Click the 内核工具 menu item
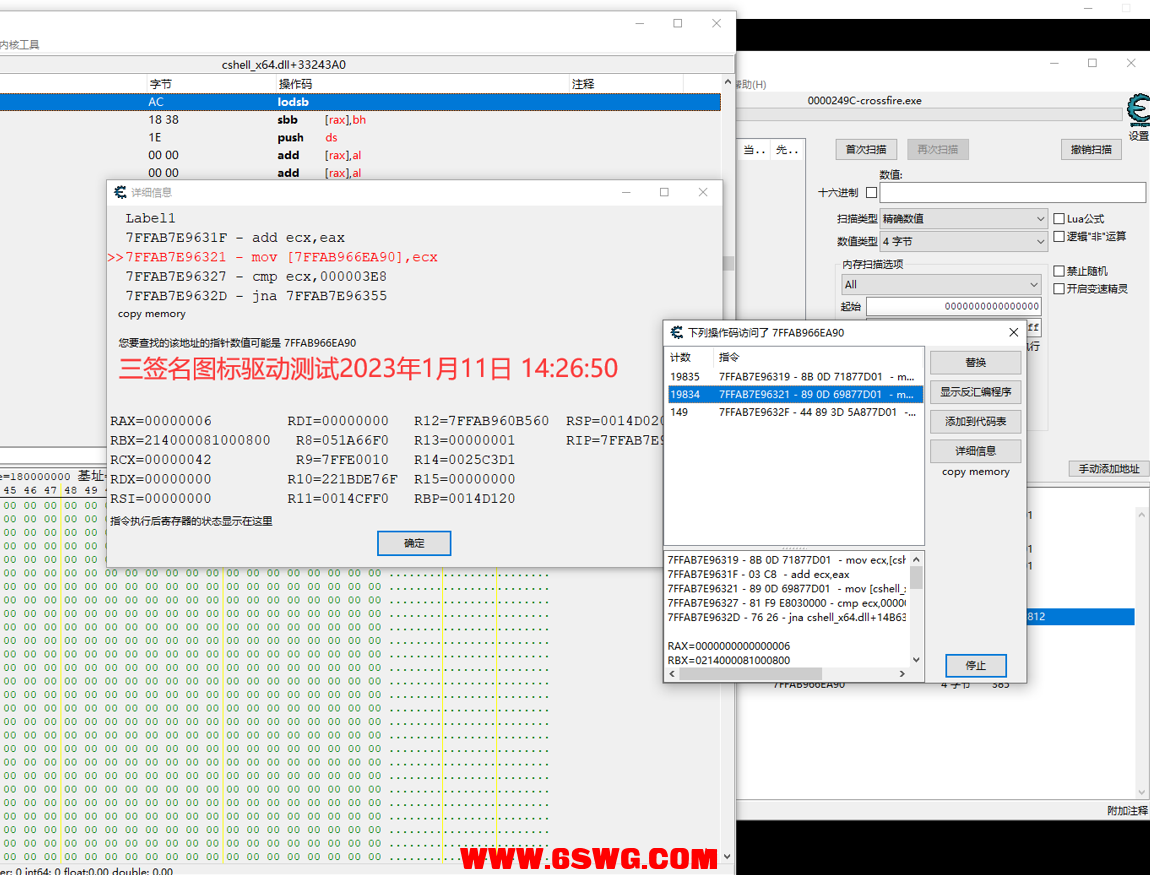Image resolution: width=1150 pixels, height=875 pixels. click(20, 45)
